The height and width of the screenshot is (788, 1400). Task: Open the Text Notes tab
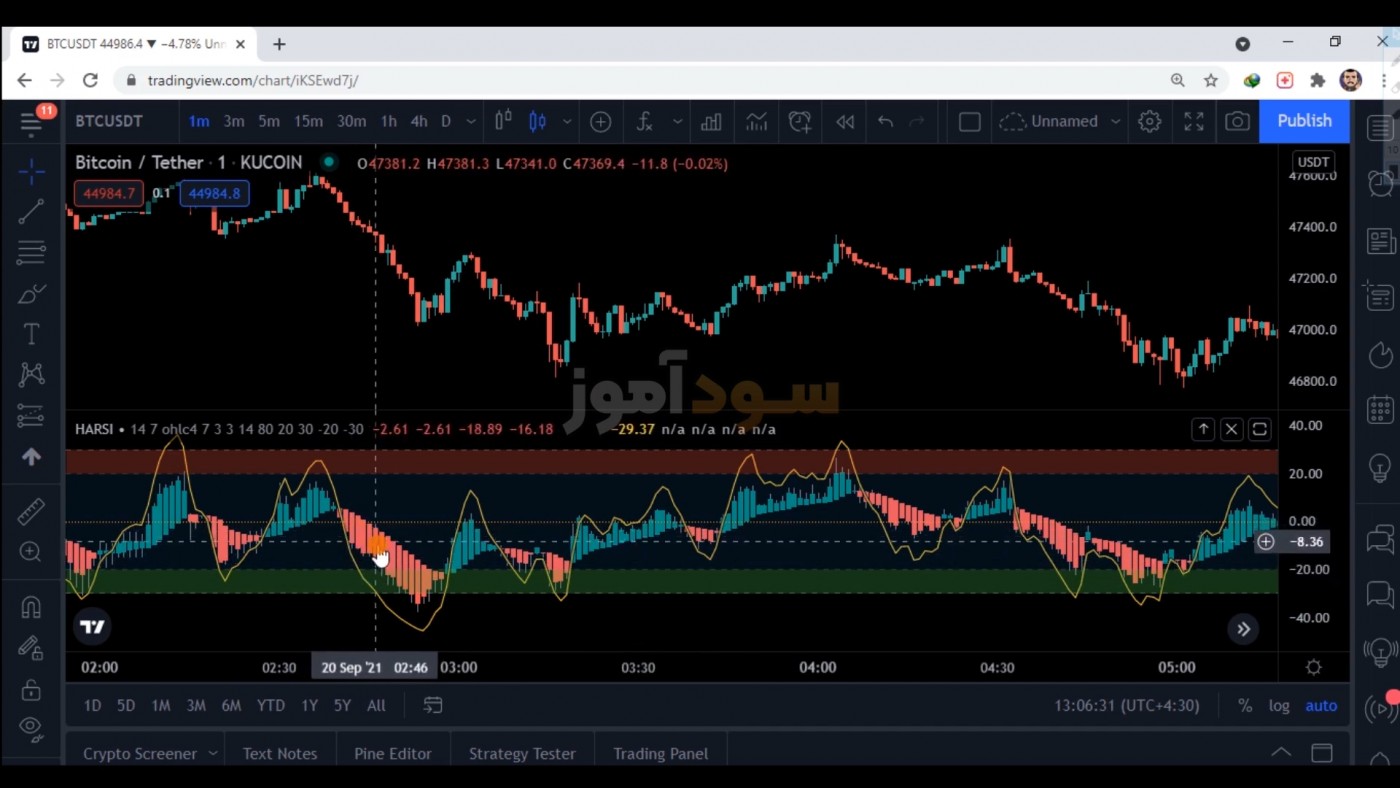click(280, 753)
